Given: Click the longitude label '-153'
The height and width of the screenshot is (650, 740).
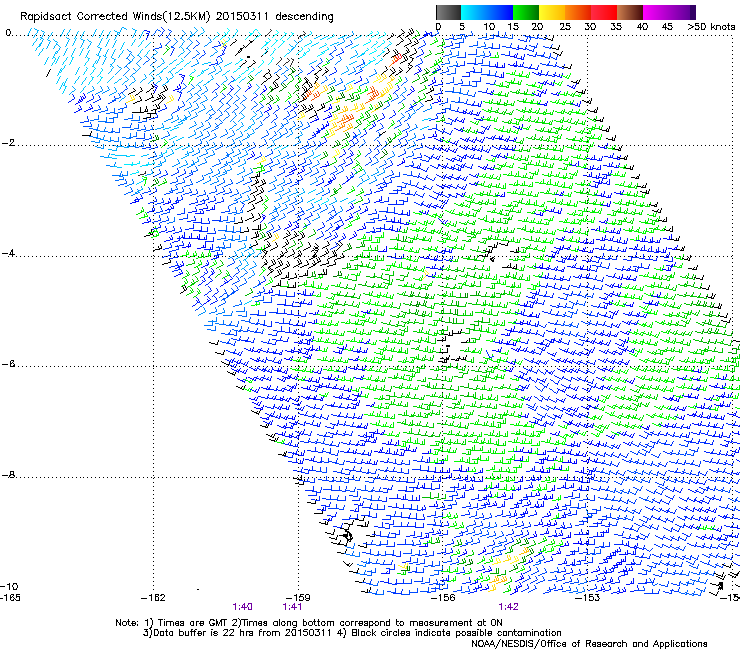Looking at the screenshot, I should click(588, 598).
